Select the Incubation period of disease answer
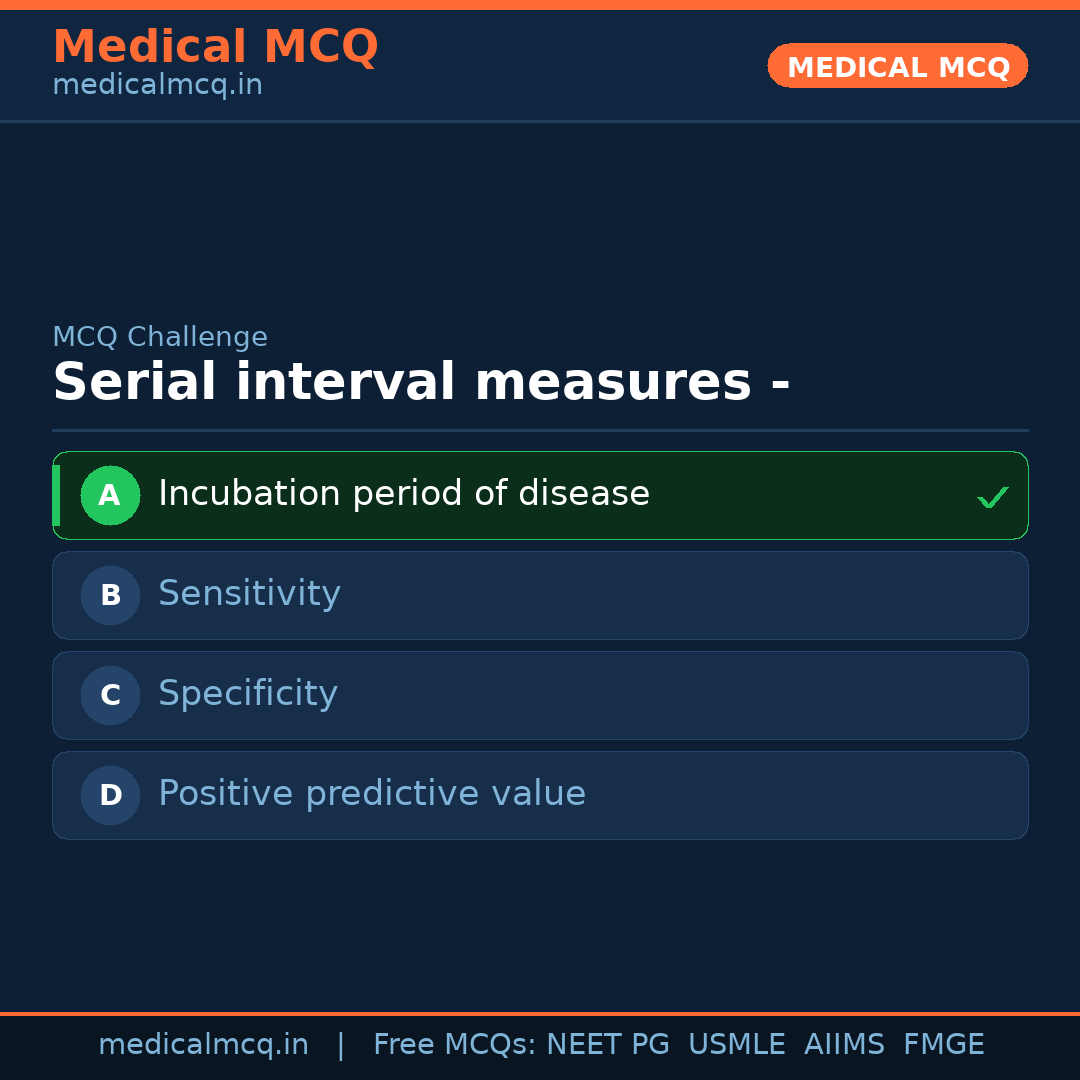Screen dimensions: 1080x1080 (404, 494)
